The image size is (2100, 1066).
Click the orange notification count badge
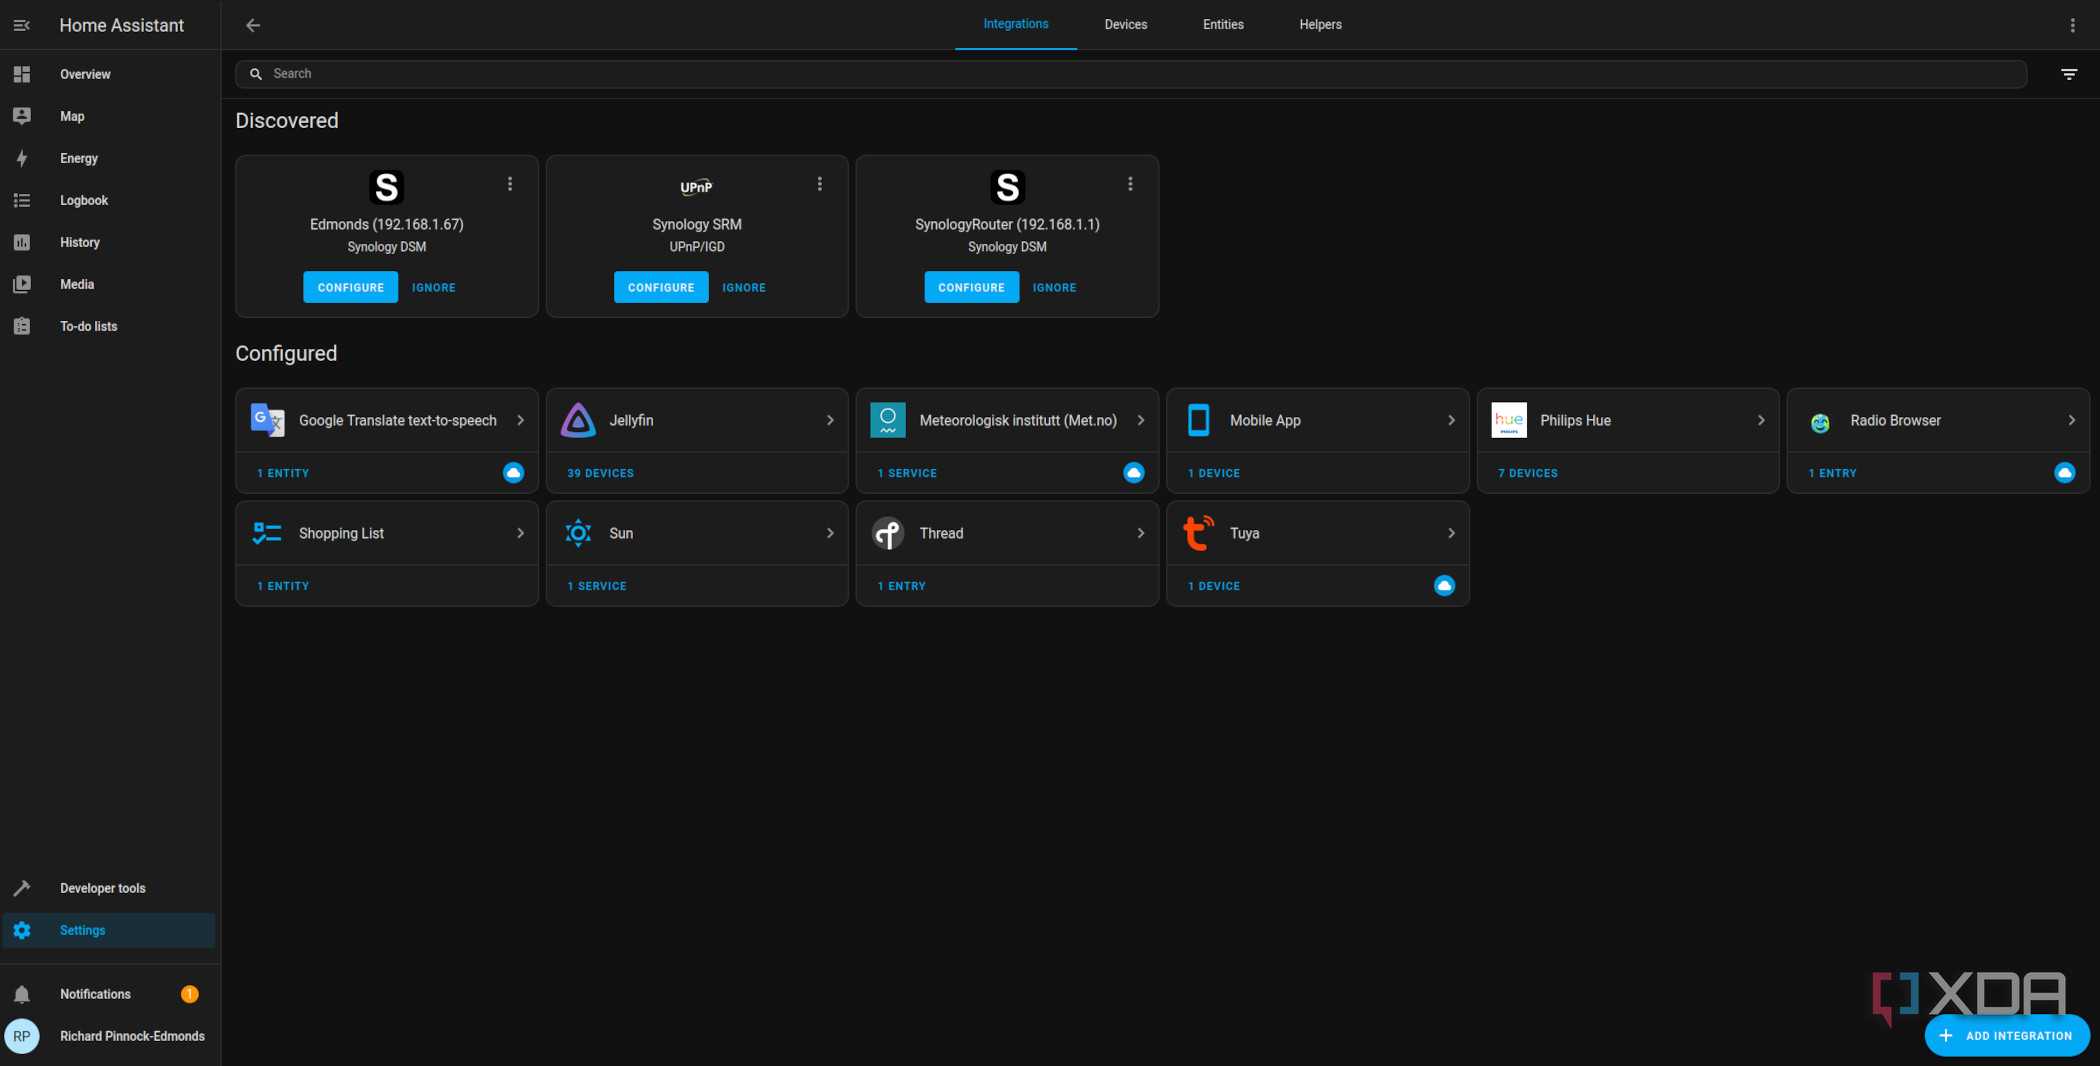pyautogui.click(x=189, y=994)
